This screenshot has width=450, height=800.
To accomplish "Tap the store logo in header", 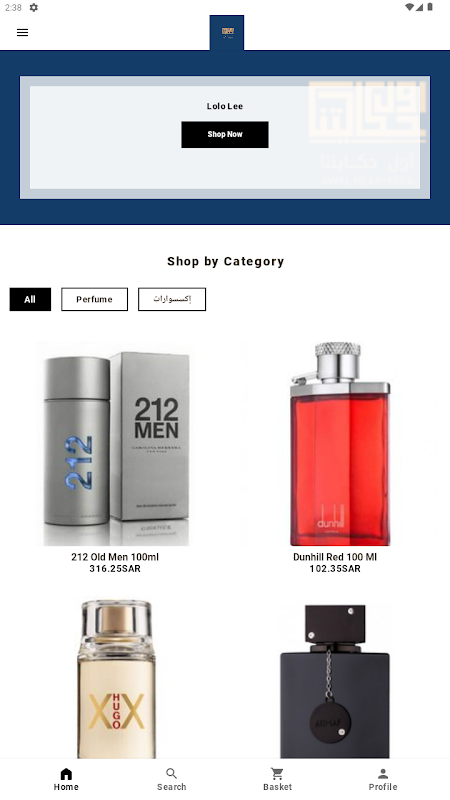I will click(x=227, y=33).
